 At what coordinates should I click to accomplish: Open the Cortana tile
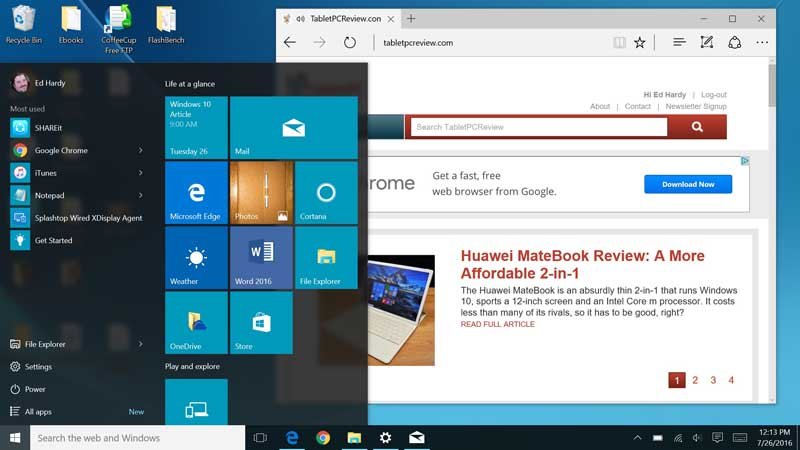[326, 193]
